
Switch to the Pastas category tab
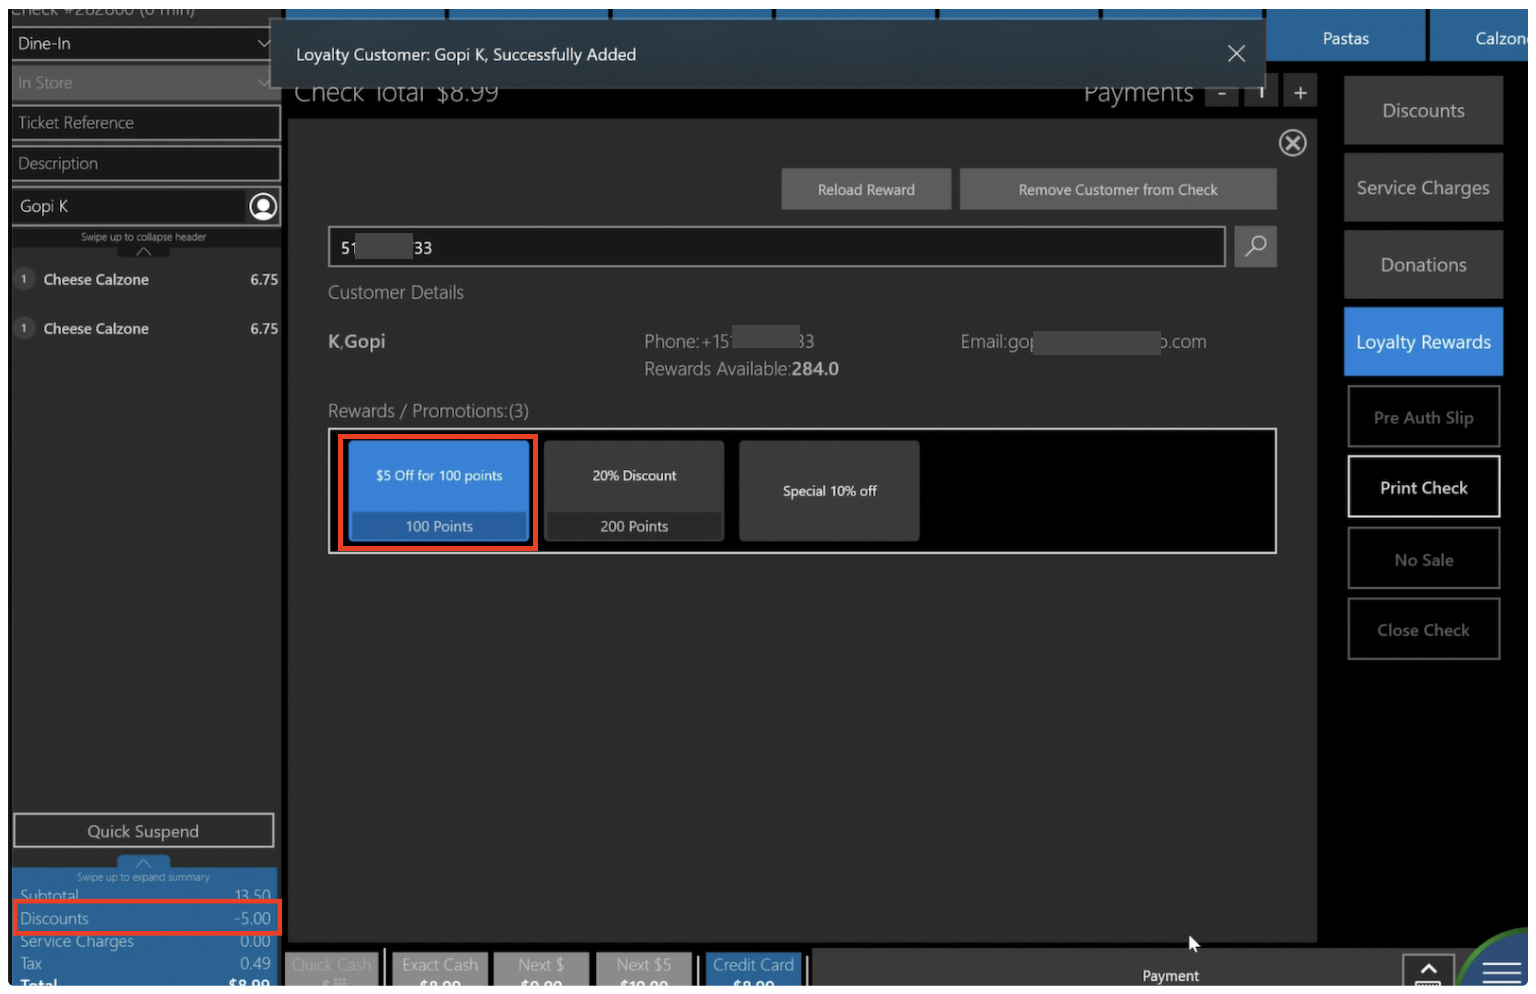tap(1345, 38)
